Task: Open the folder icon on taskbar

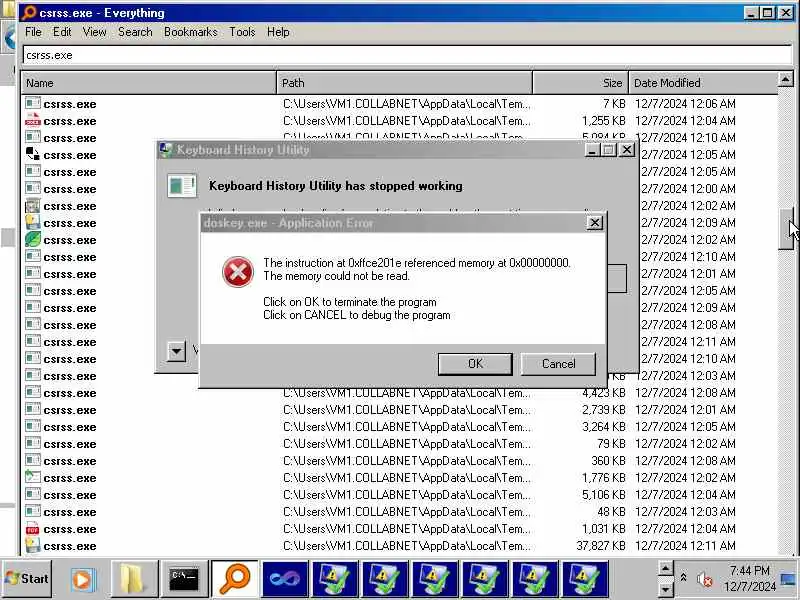Action: (132, 579)
